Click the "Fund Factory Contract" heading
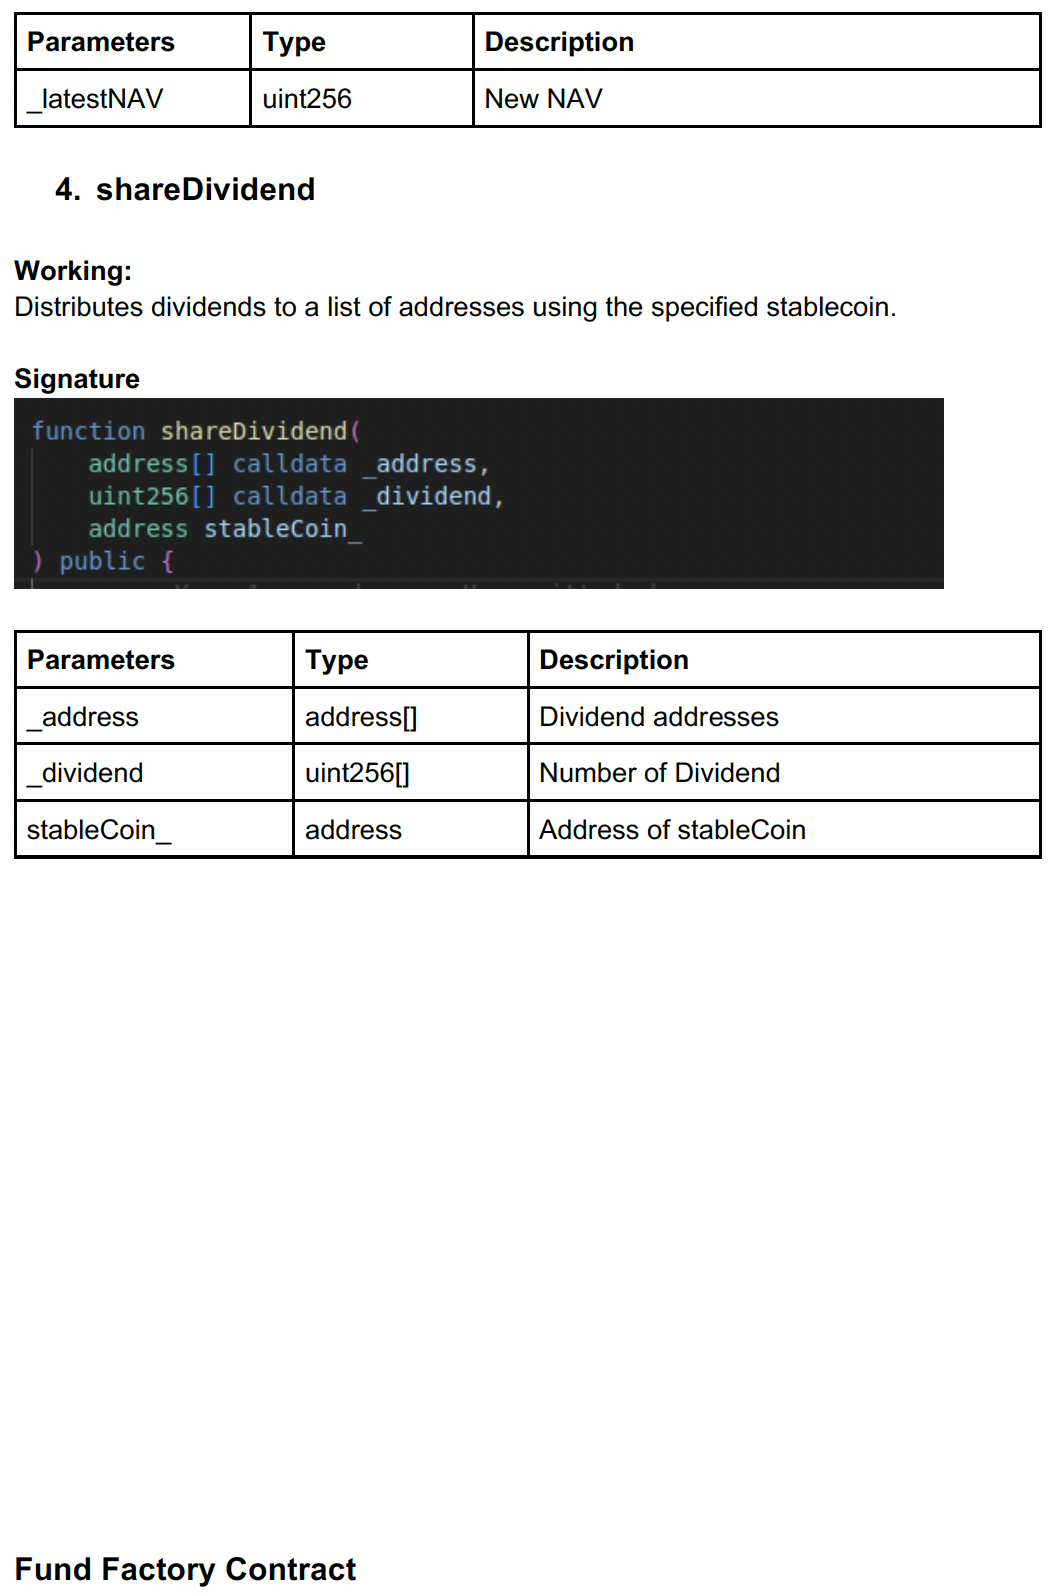The height and width of the screenshot is (1596, 1058). click(x=185, y=1569)
